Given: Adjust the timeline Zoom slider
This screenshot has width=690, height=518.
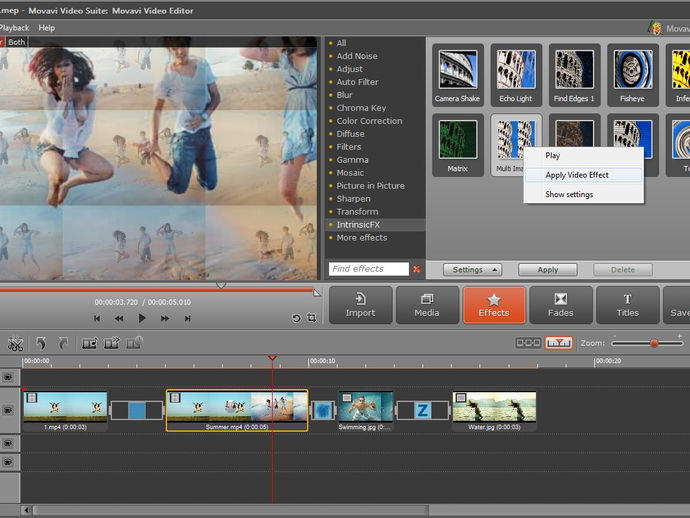Looking at the screenshot, I should point(654,343).
